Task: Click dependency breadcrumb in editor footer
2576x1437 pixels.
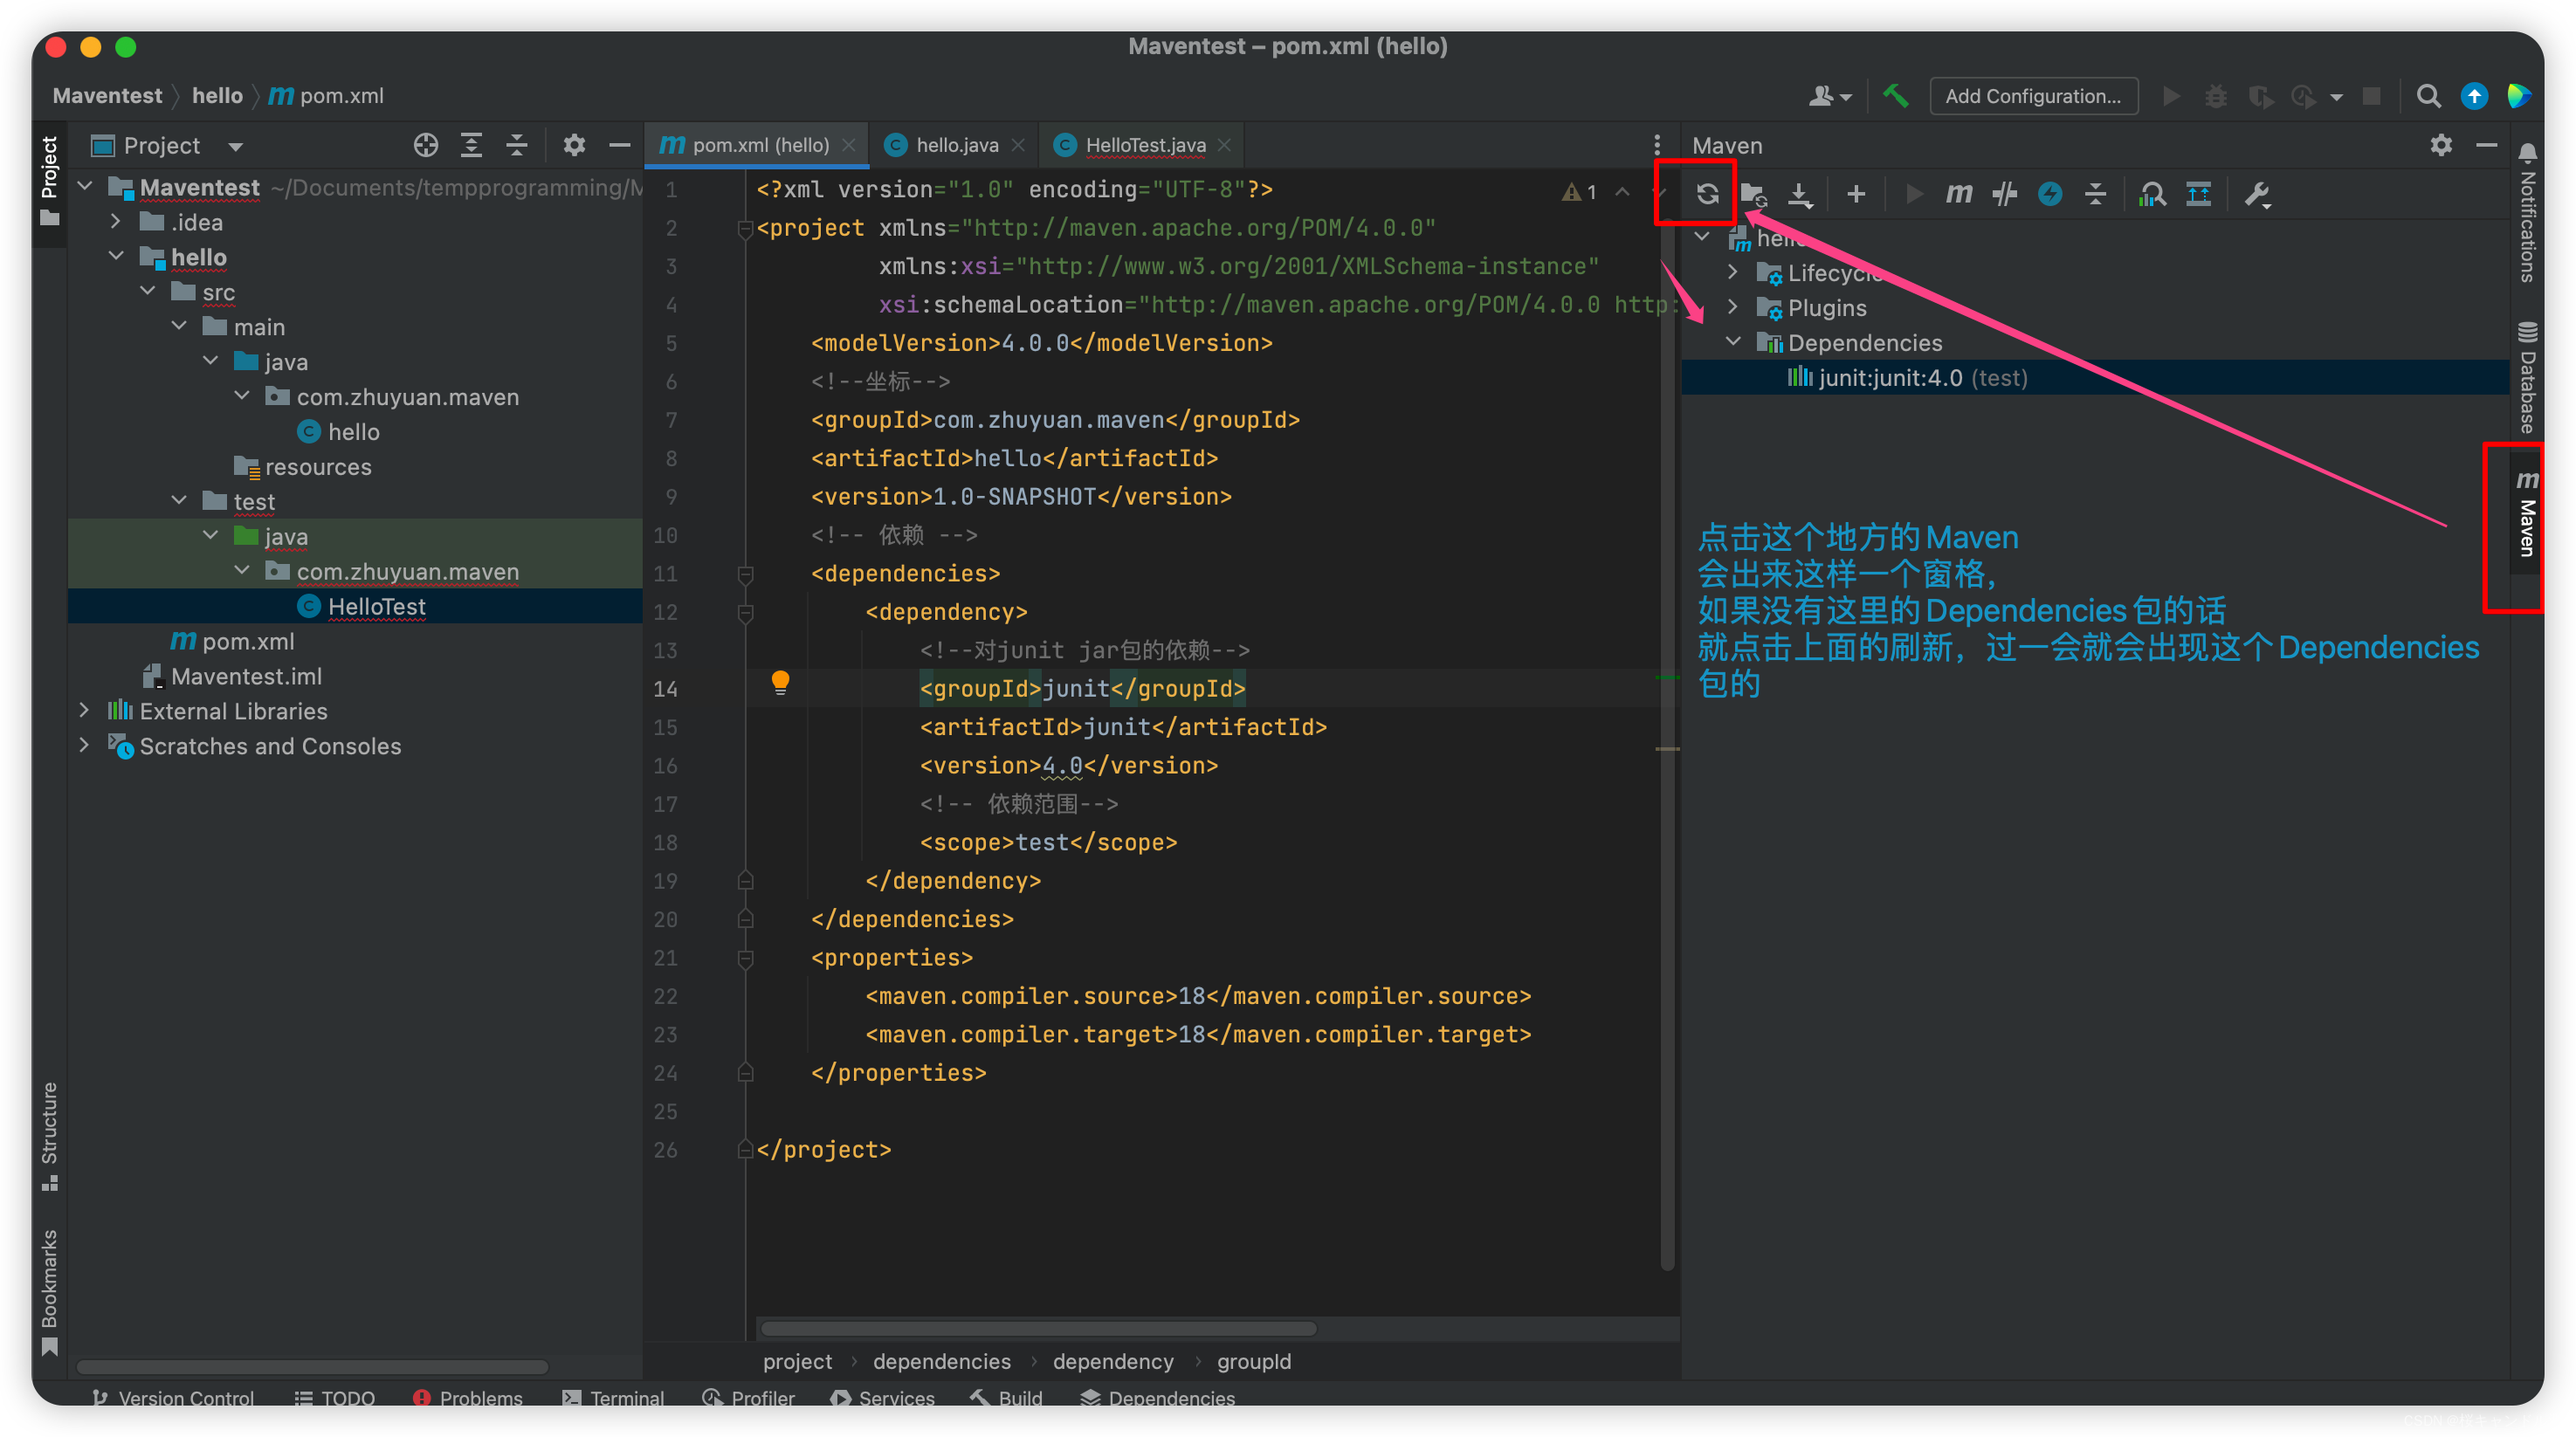Action: pyautogui.click(x=1113, y=1361)
